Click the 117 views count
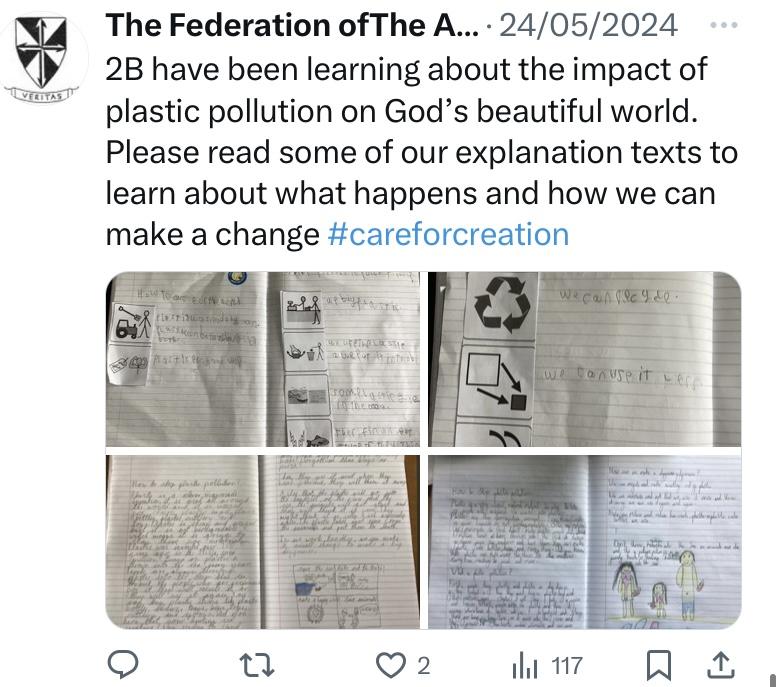Screen dimensions: 781x687 tap(567, 666)
